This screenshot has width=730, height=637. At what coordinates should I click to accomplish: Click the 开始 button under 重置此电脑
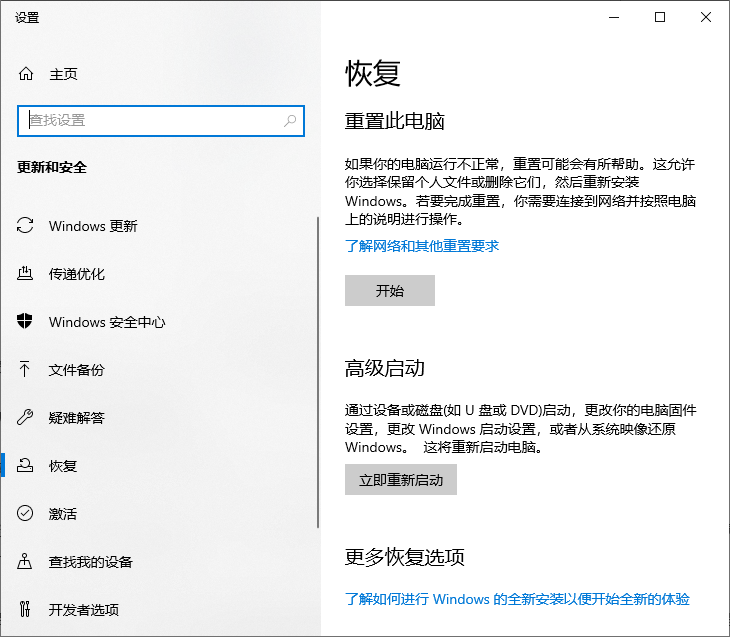pos(389,291)
